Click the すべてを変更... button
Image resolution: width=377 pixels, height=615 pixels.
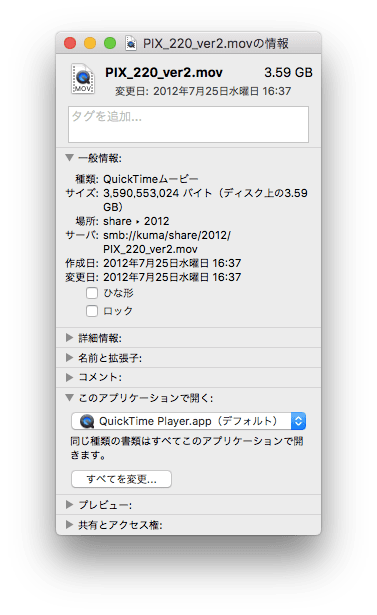121,479
